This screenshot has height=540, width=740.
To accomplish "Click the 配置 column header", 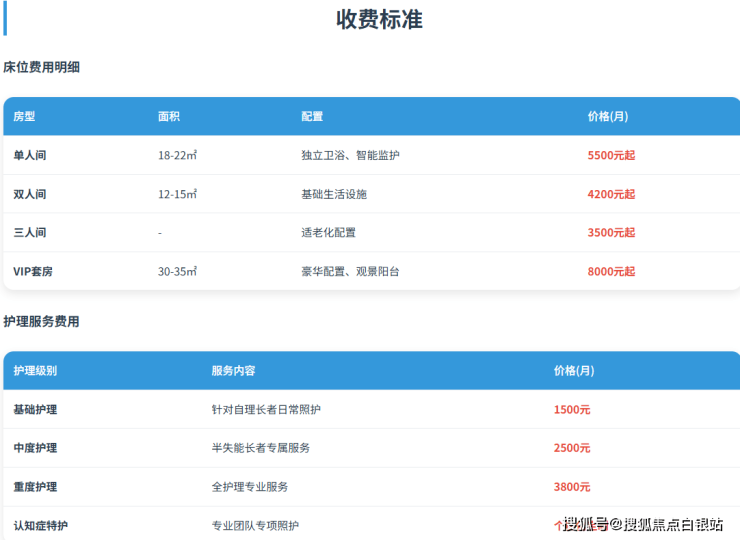I will 312,117.
